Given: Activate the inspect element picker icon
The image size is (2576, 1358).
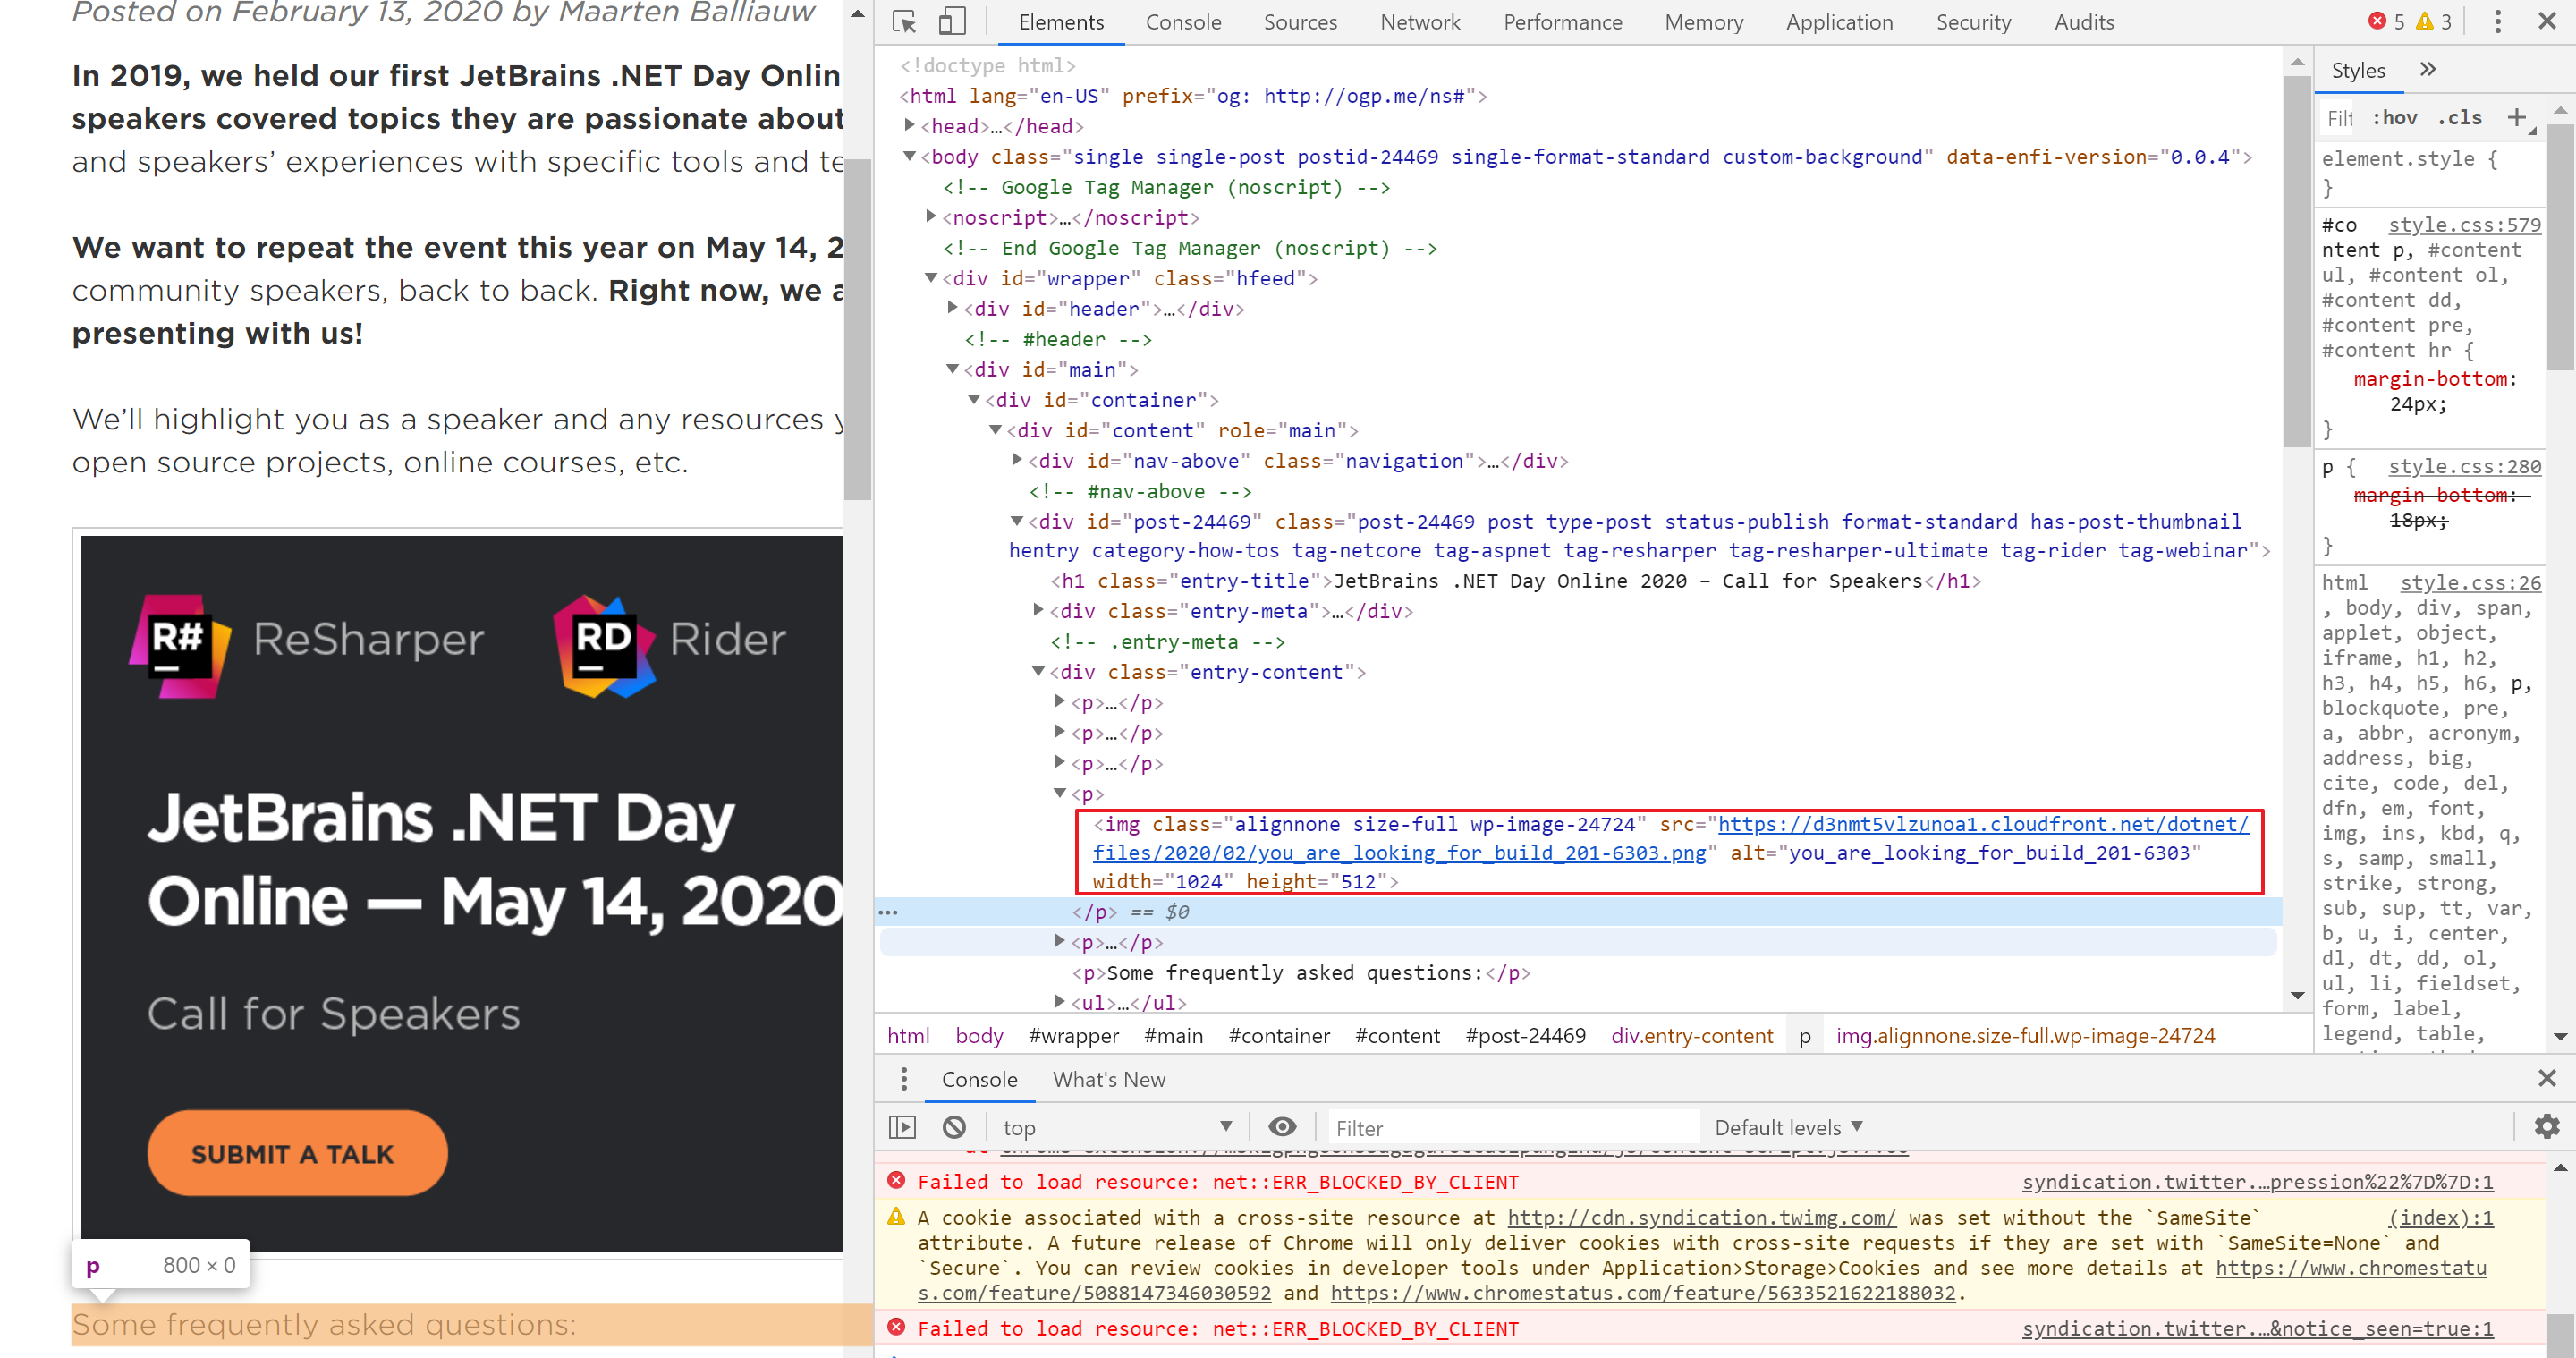Looking at the screenshot, I should (x=903, y=22).
